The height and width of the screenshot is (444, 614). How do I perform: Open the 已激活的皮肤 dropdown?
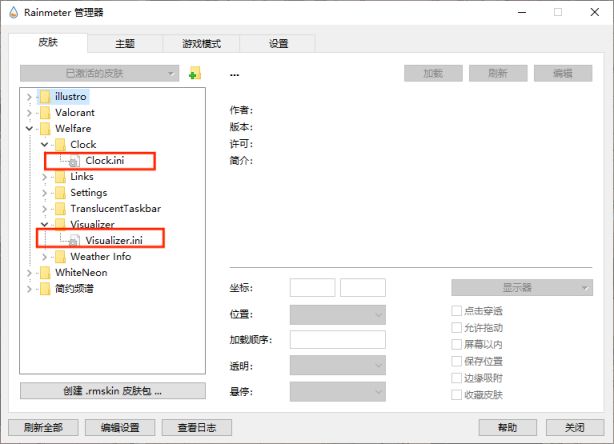(x=99, y=73)
